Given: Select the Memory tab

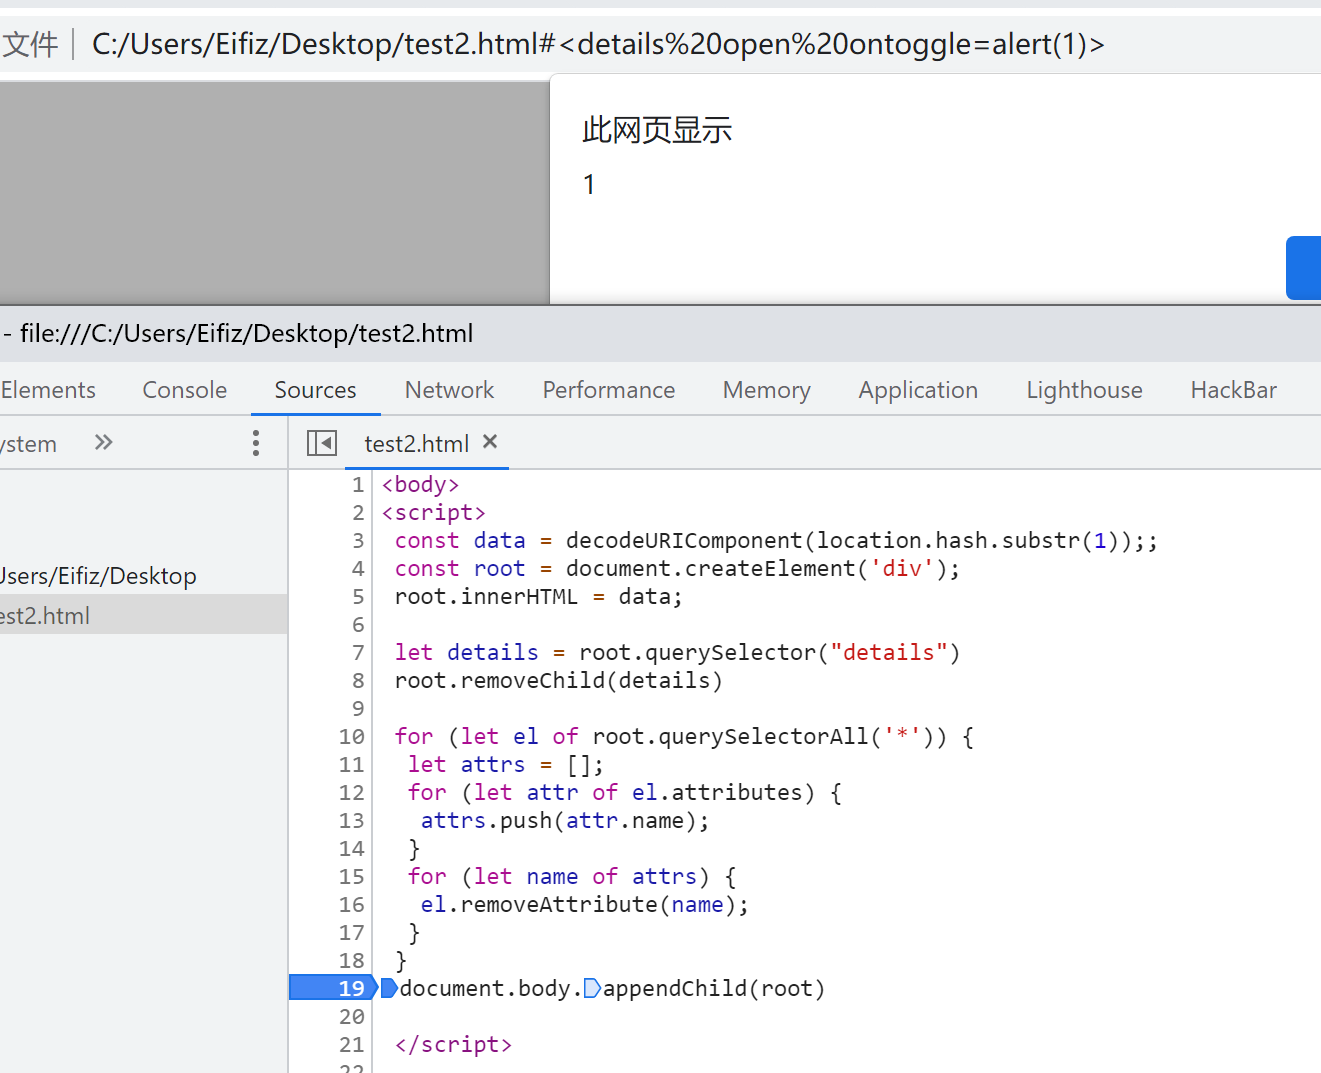Looking at the screenshot, I should 766,390.
